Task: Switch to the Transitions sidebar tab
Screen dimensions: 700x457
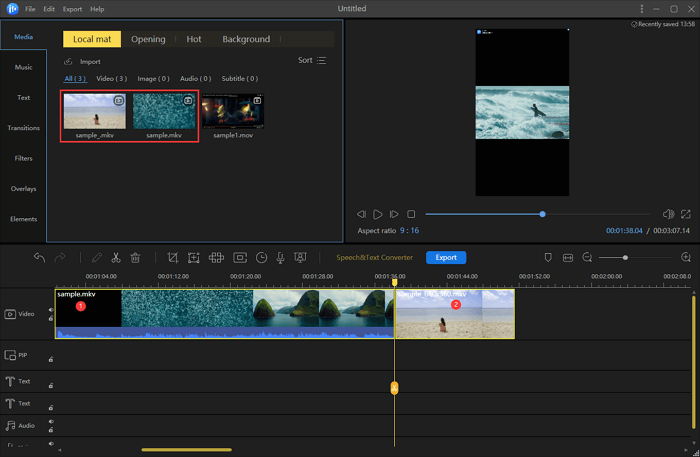Action: coord(23,128)
